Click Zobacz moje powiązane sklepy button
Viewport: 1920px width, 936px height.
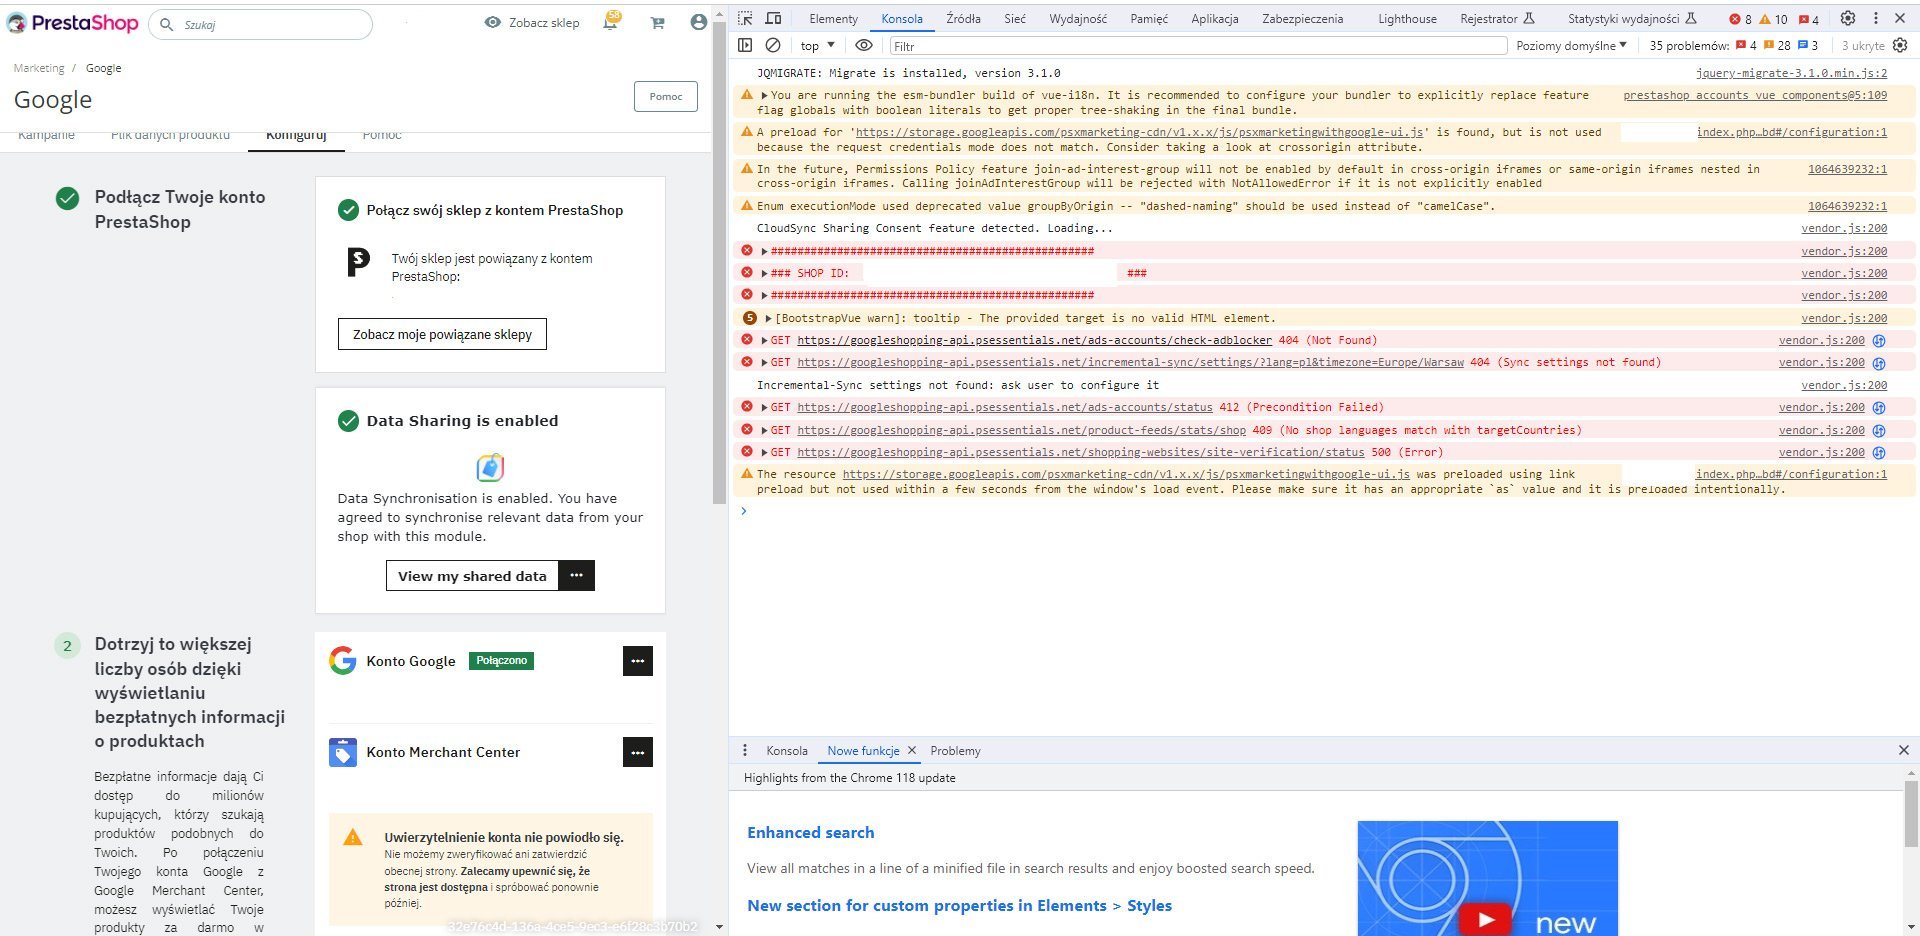click(x=442, y=334)
